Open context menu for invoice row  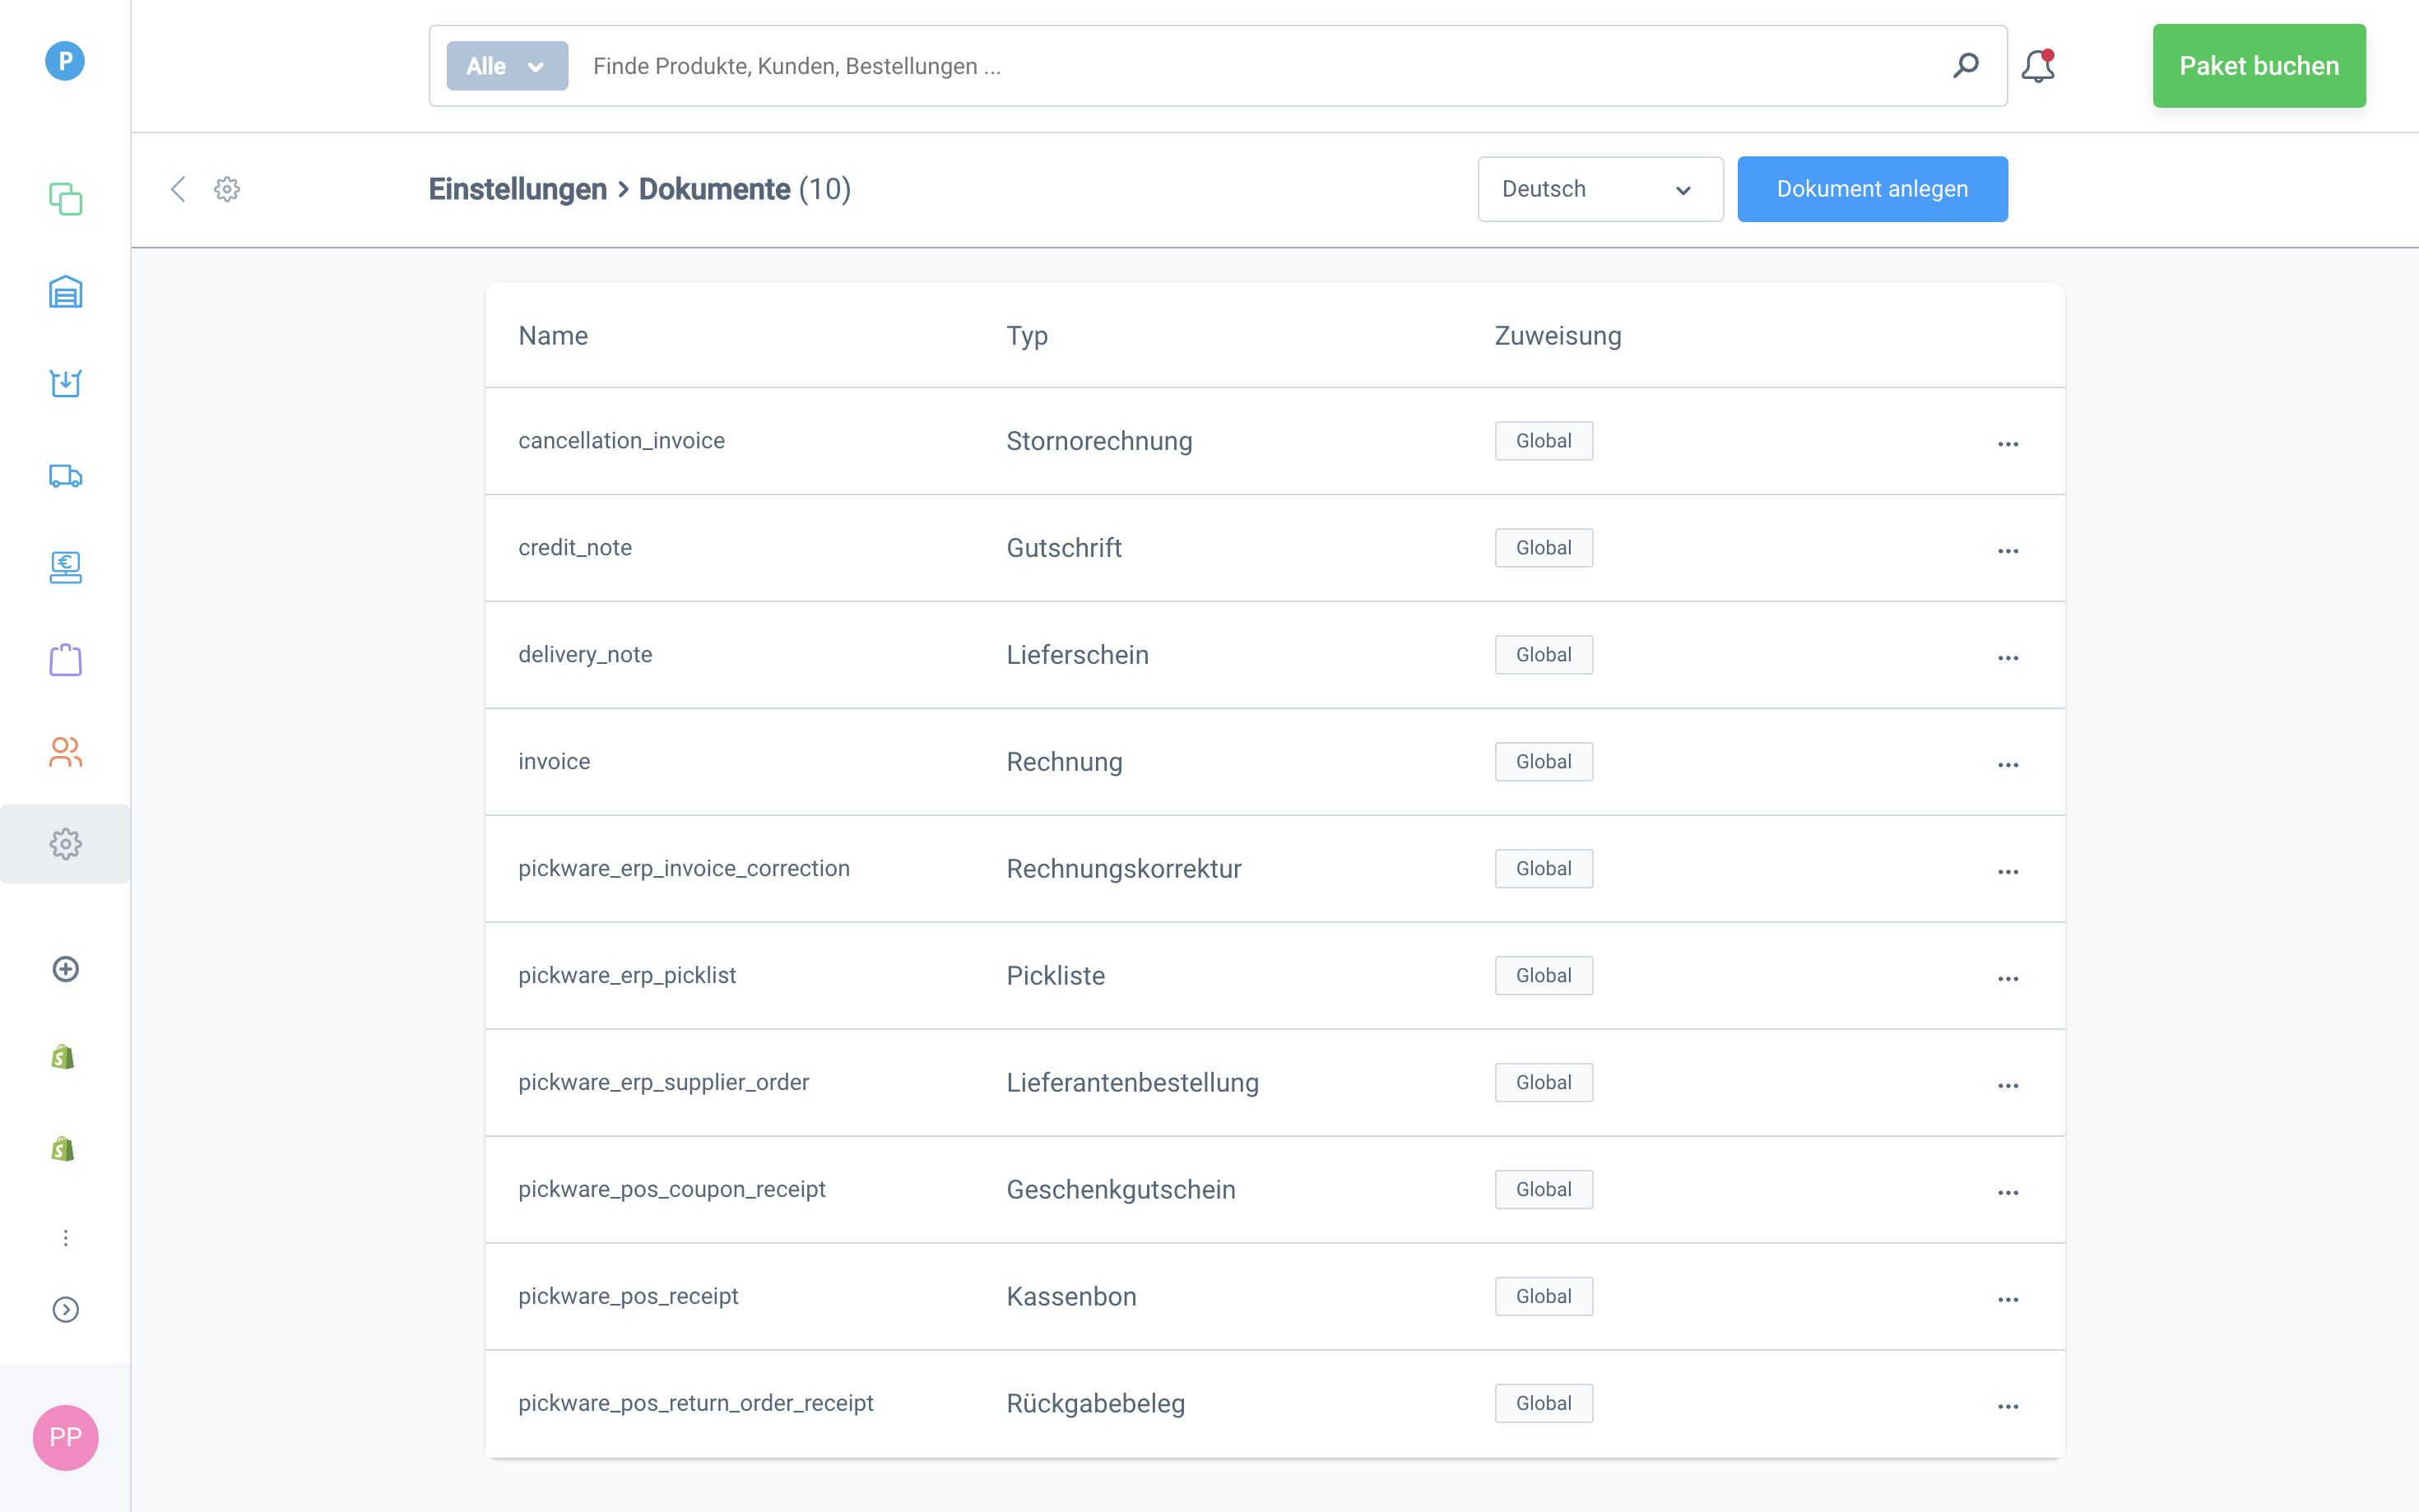2007,765
